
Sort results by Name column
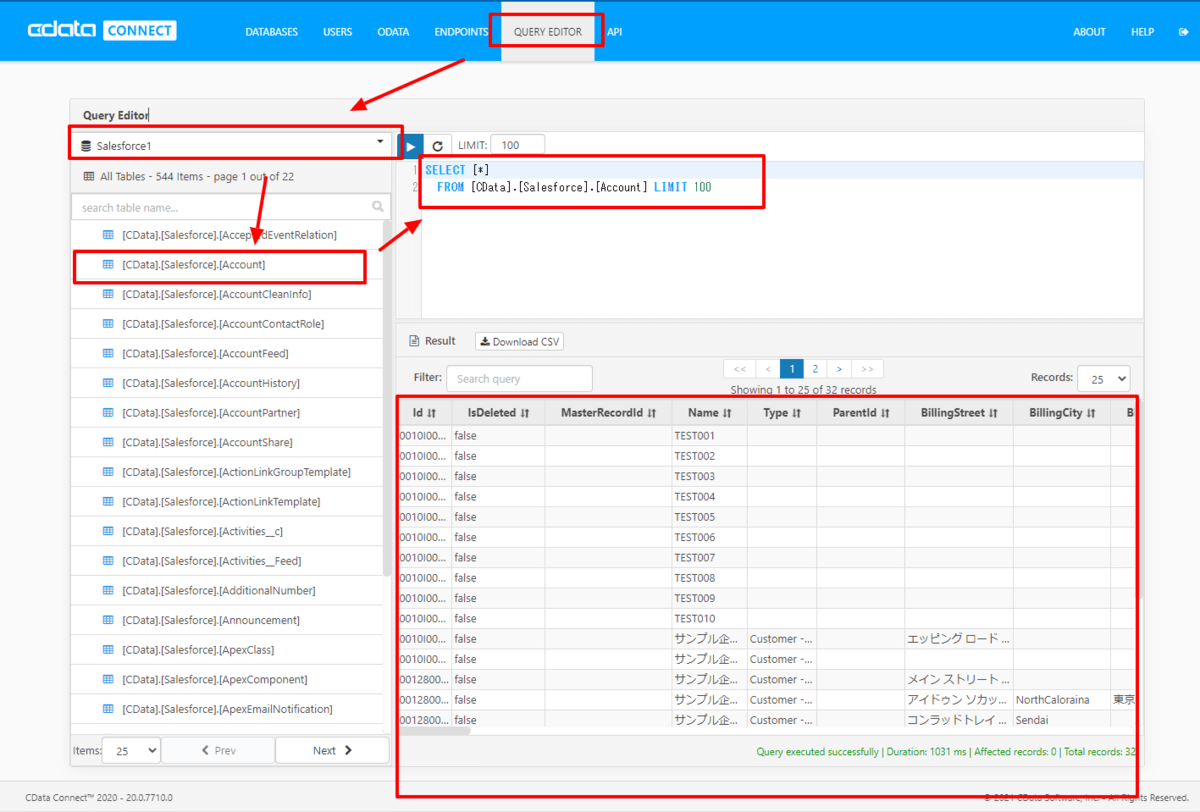pyautogui.click(x=710, y=412)
